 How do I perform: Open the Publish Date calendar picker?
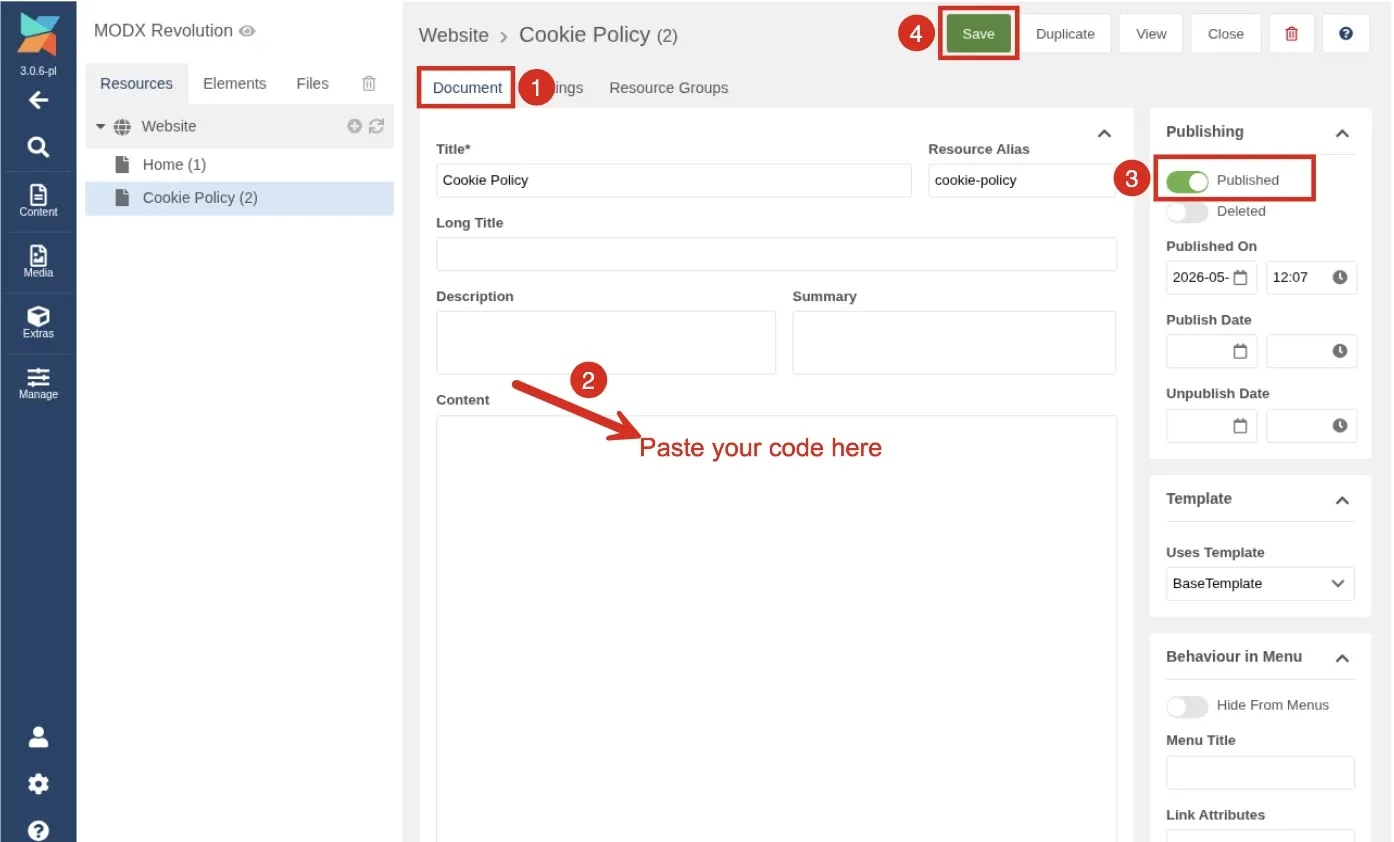(x=1240, y=351)
